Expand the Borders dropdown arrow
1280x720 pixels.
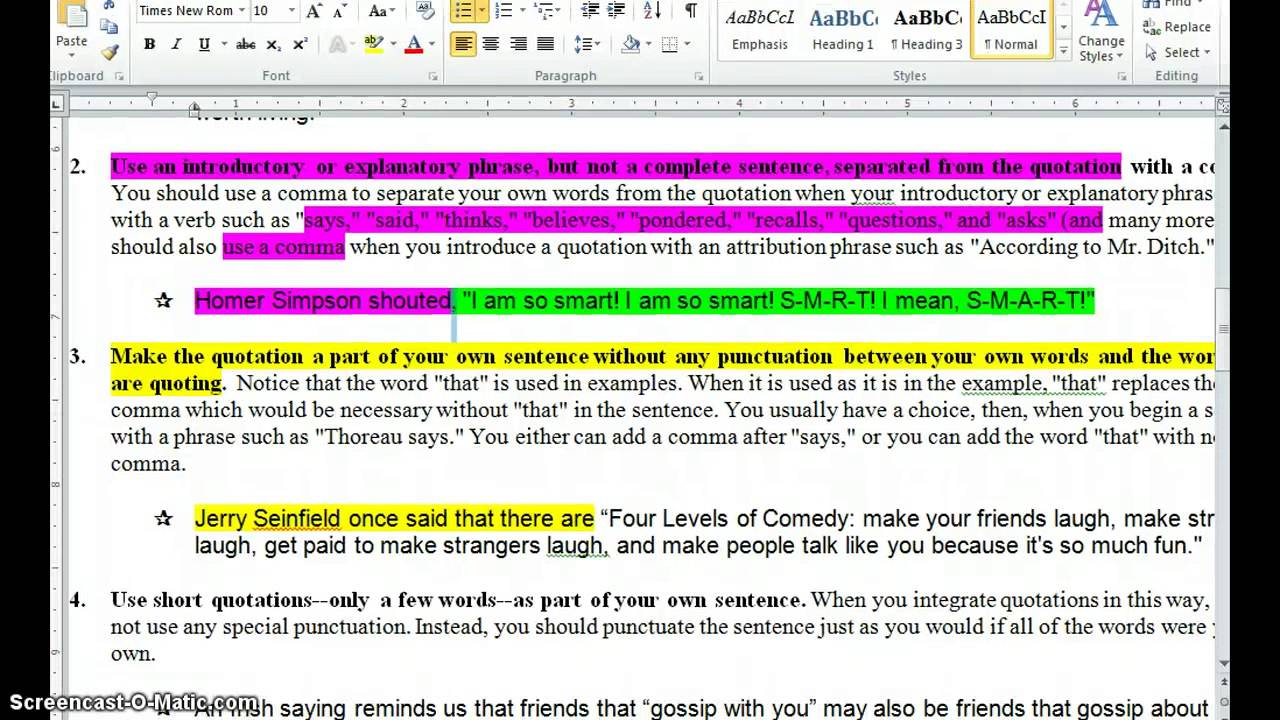point(688,44)
